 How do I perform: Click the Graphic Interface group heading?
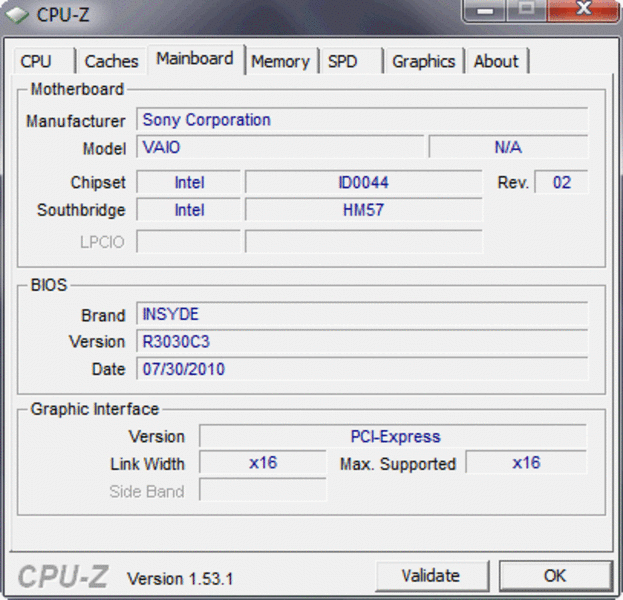tap(95, 409)
